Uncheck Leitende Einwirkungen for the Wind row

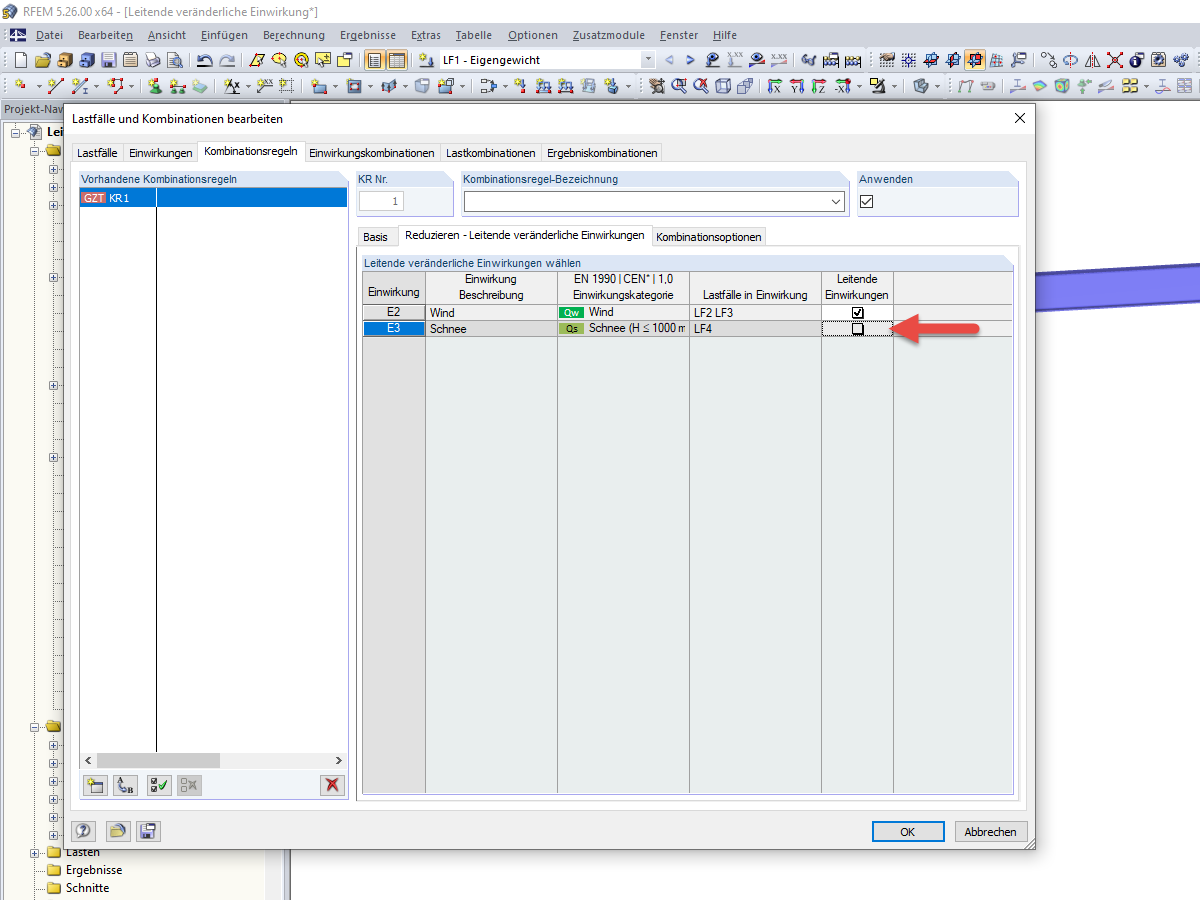click(857, 312)
